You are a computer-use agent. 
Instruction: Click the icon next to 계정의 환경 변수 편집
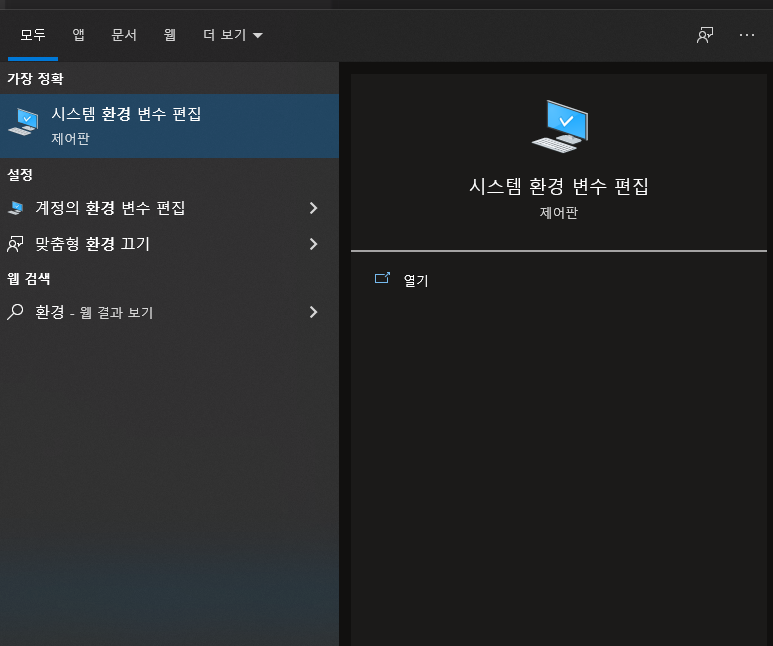[x=16, y=208]
